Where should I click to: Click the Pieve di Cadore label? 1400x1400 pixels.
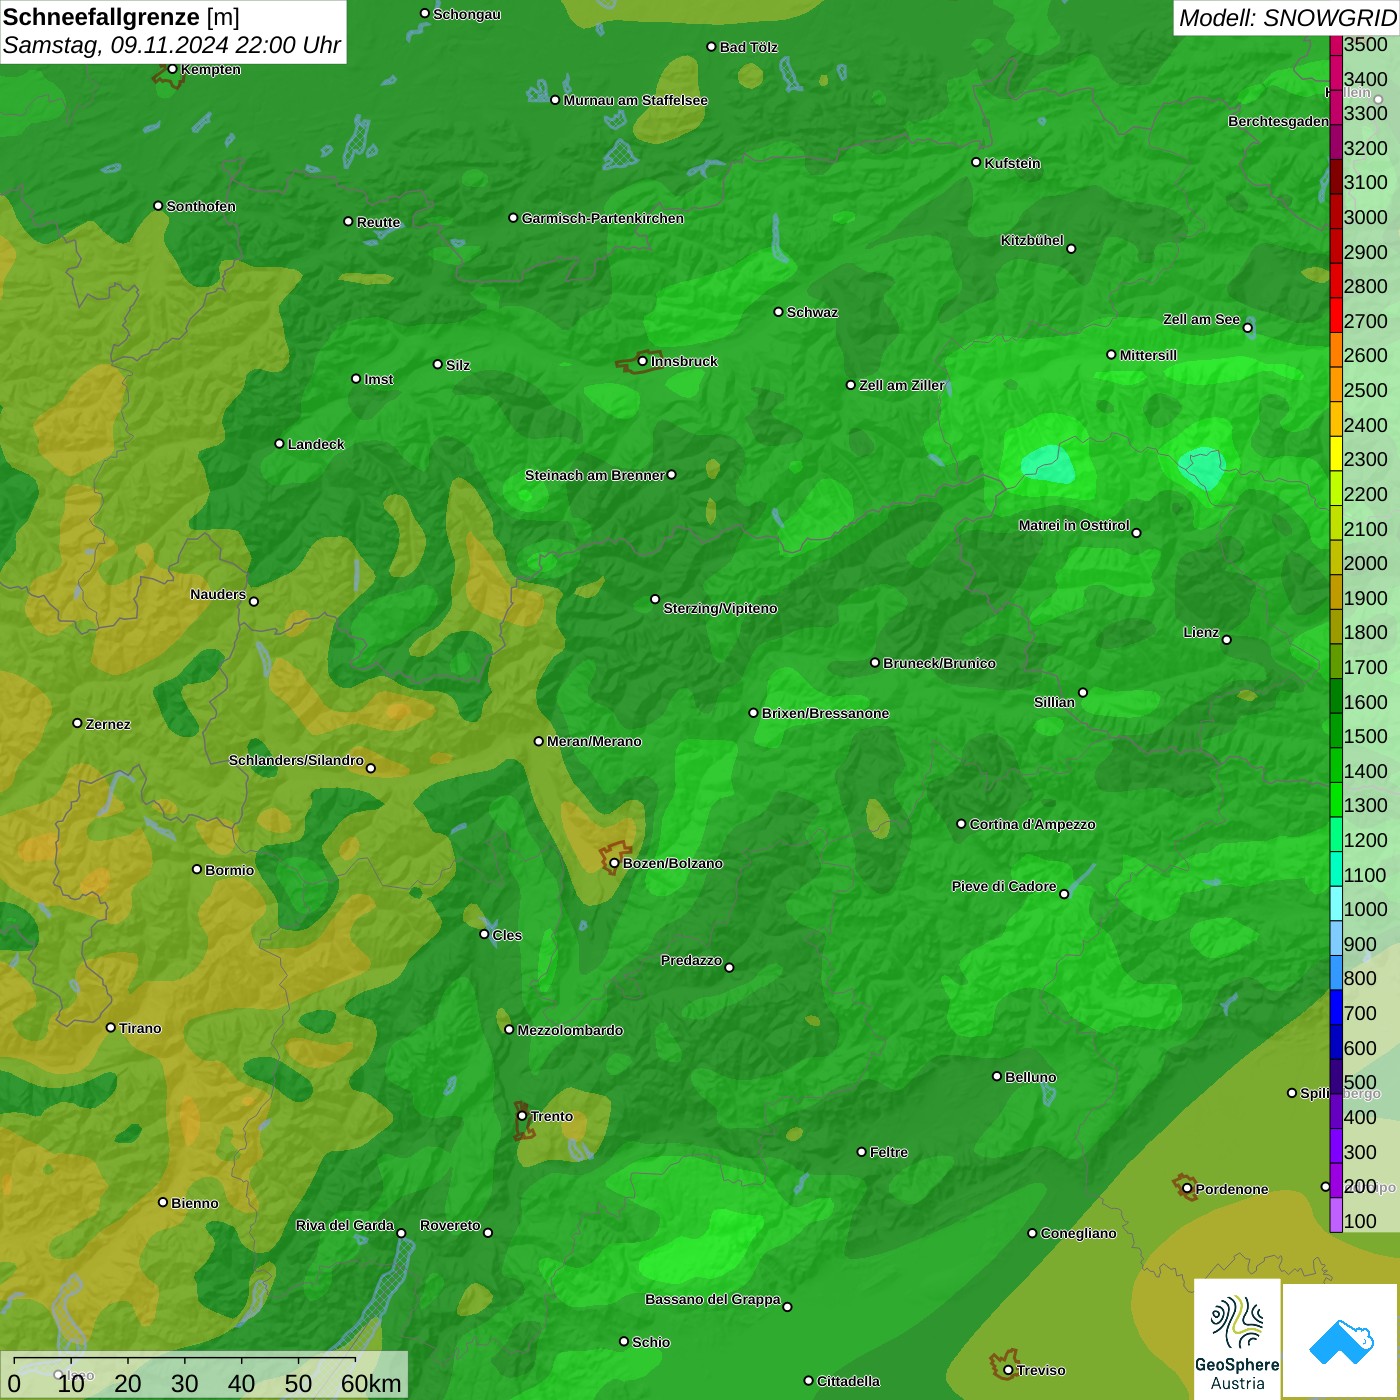tap(1004, 886)
